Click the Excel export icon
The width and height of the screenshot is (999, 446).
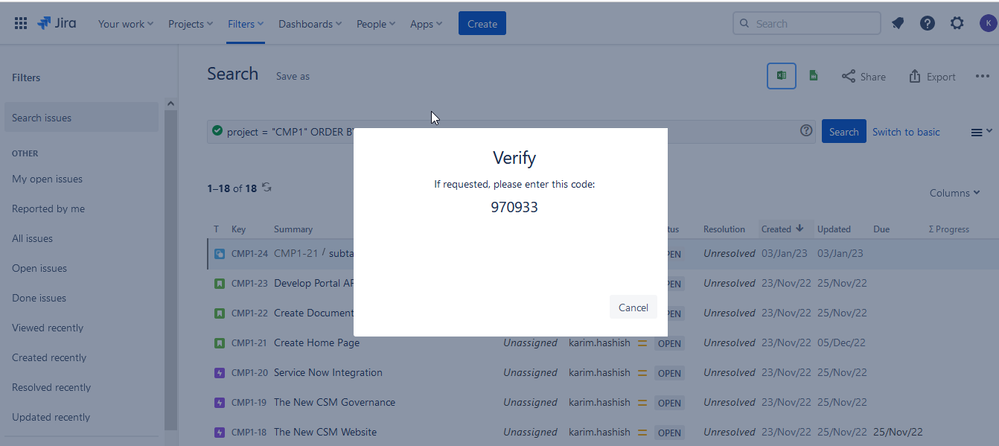point(781,76)
